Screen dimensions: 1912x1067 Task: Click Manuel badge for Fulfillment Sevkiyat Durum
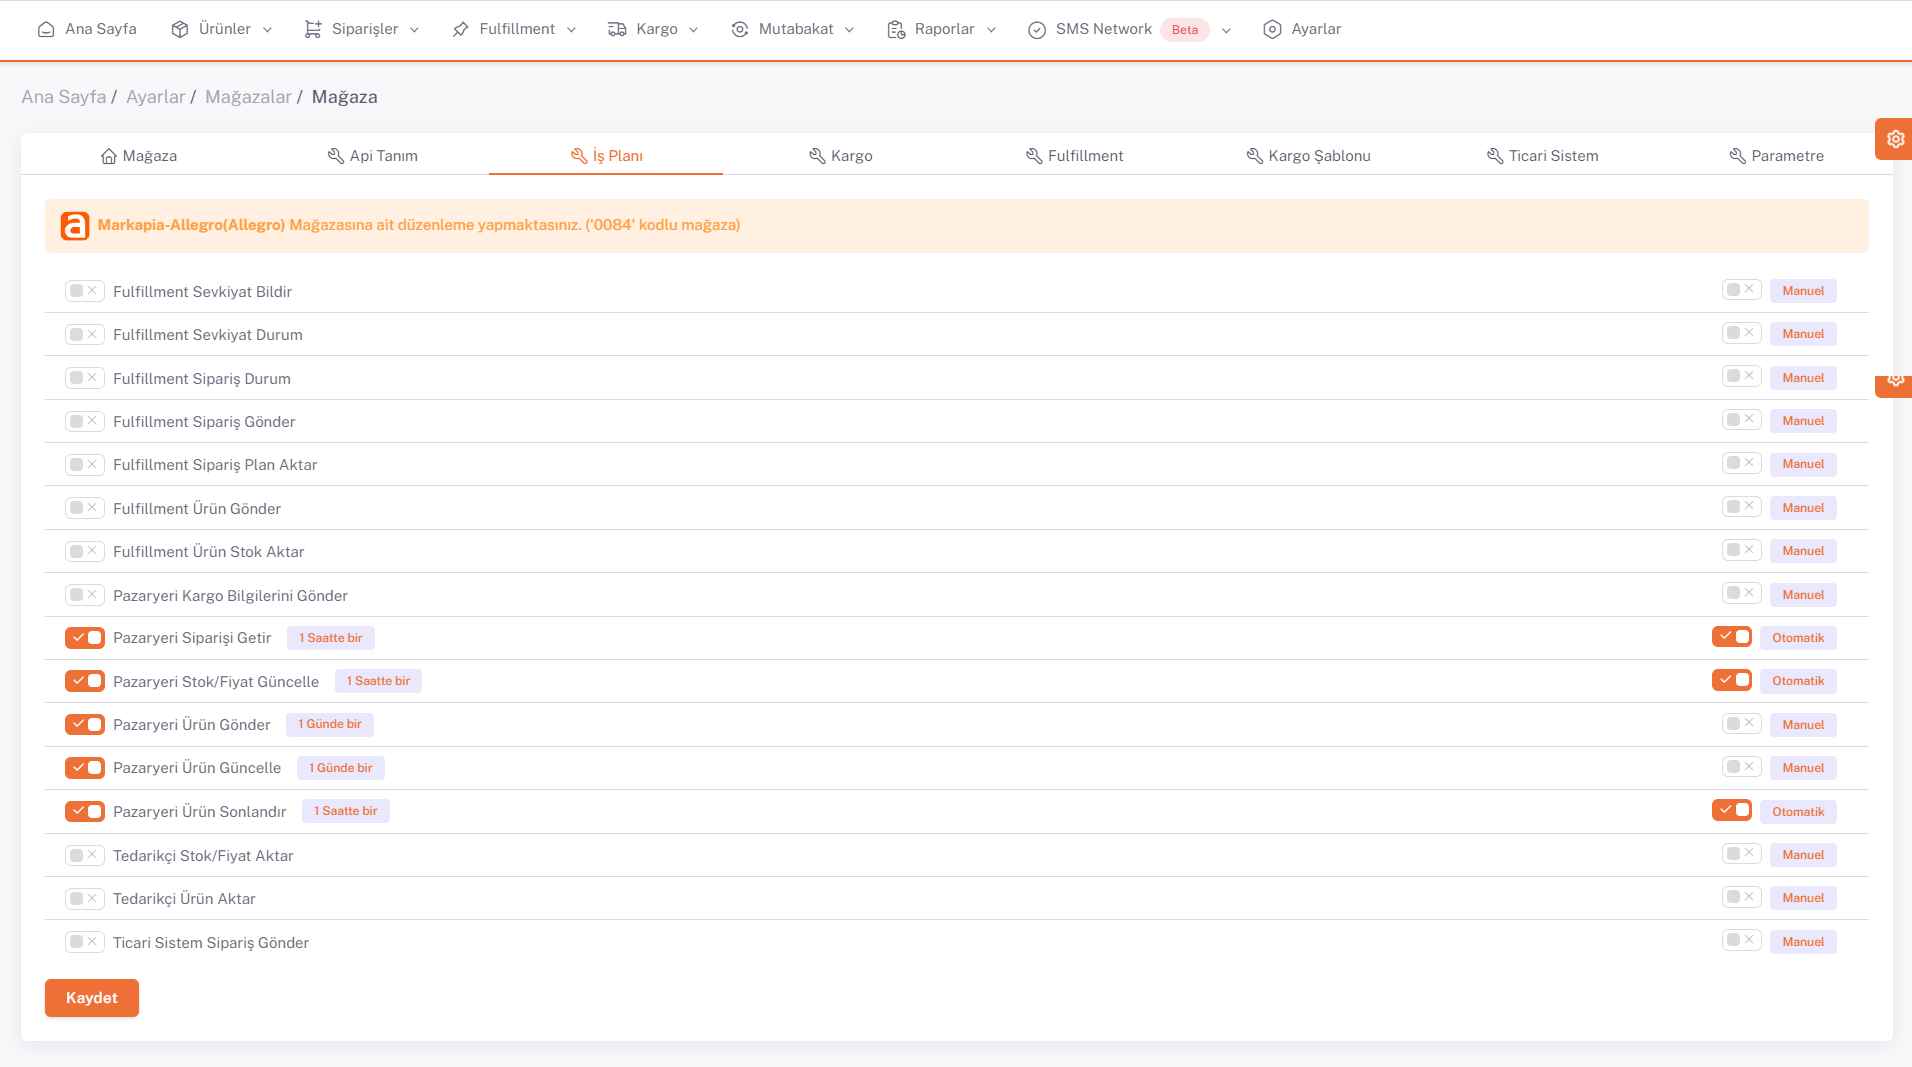pyautogui.click(x=1803, y=334)
